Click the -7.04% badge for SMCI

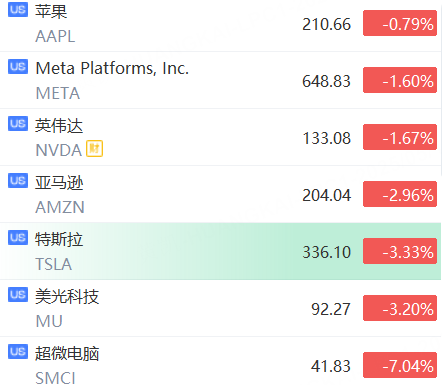coord(400,365)
